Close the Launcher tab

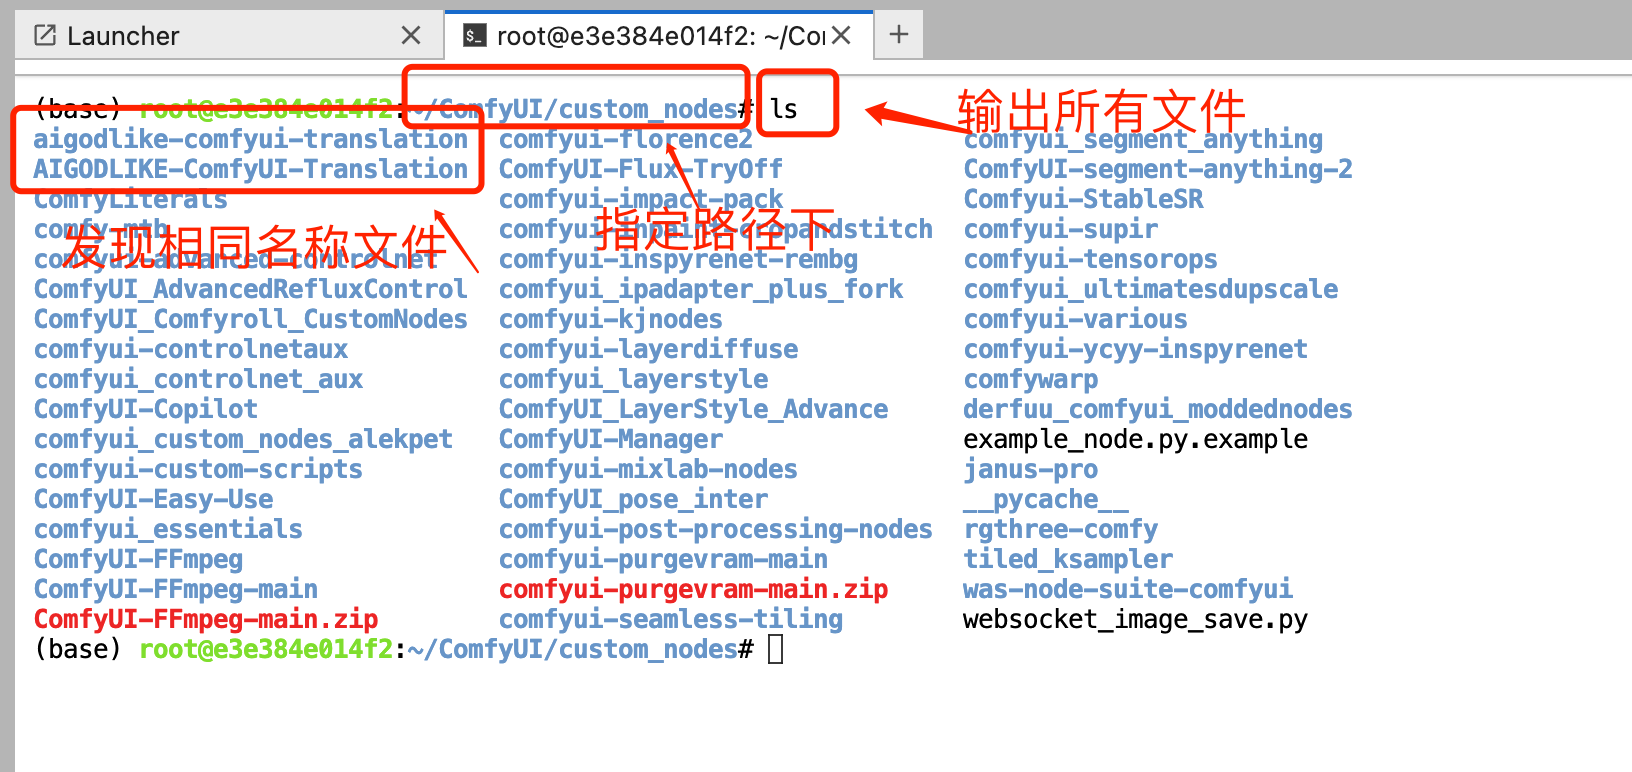[x=410, y=36]
